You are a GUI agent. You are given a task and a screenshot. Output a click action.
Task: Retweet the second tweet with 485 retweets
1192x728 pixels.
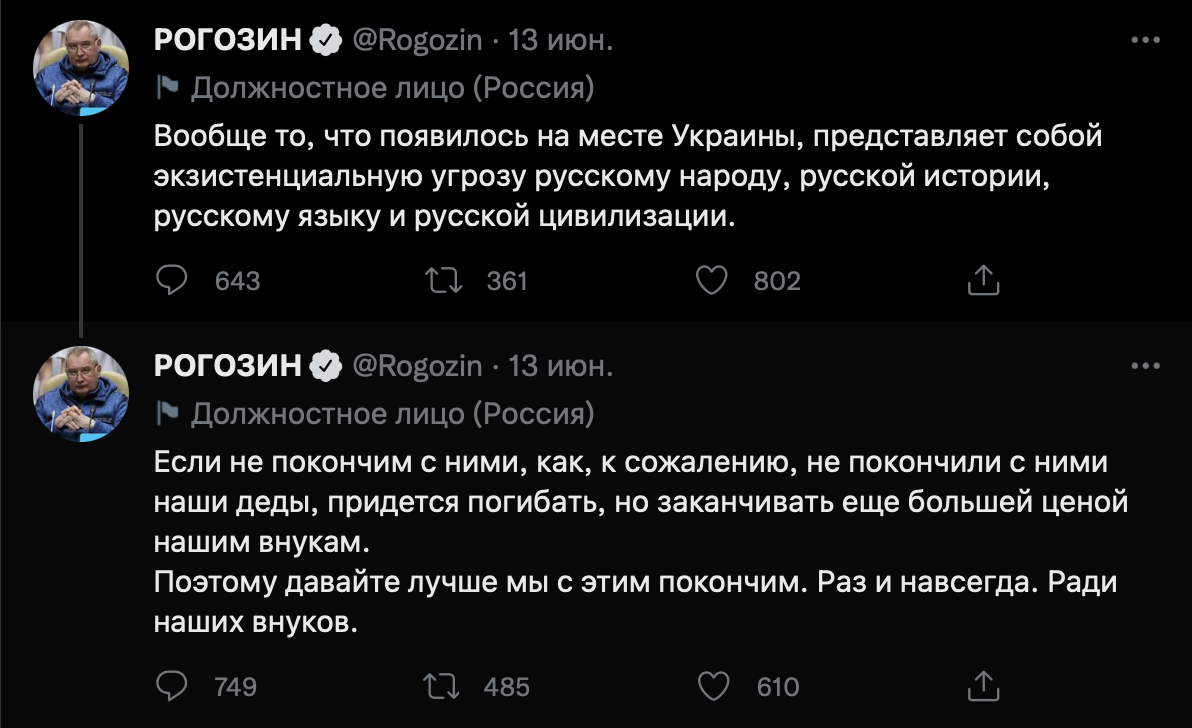[441, 686]
